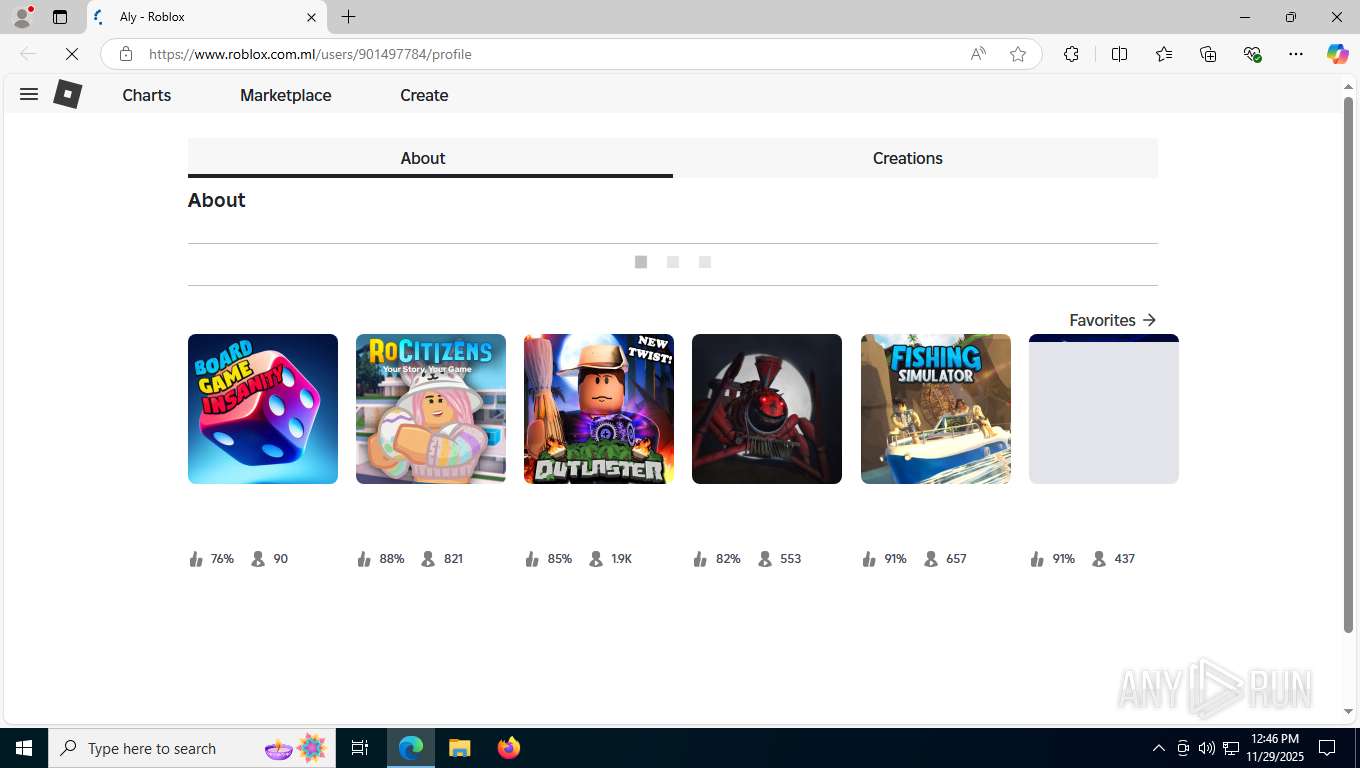The height and width of the screenshot is (768, 1360).
Task: Show hidden system tray icons
Action: coord(1159,748)
